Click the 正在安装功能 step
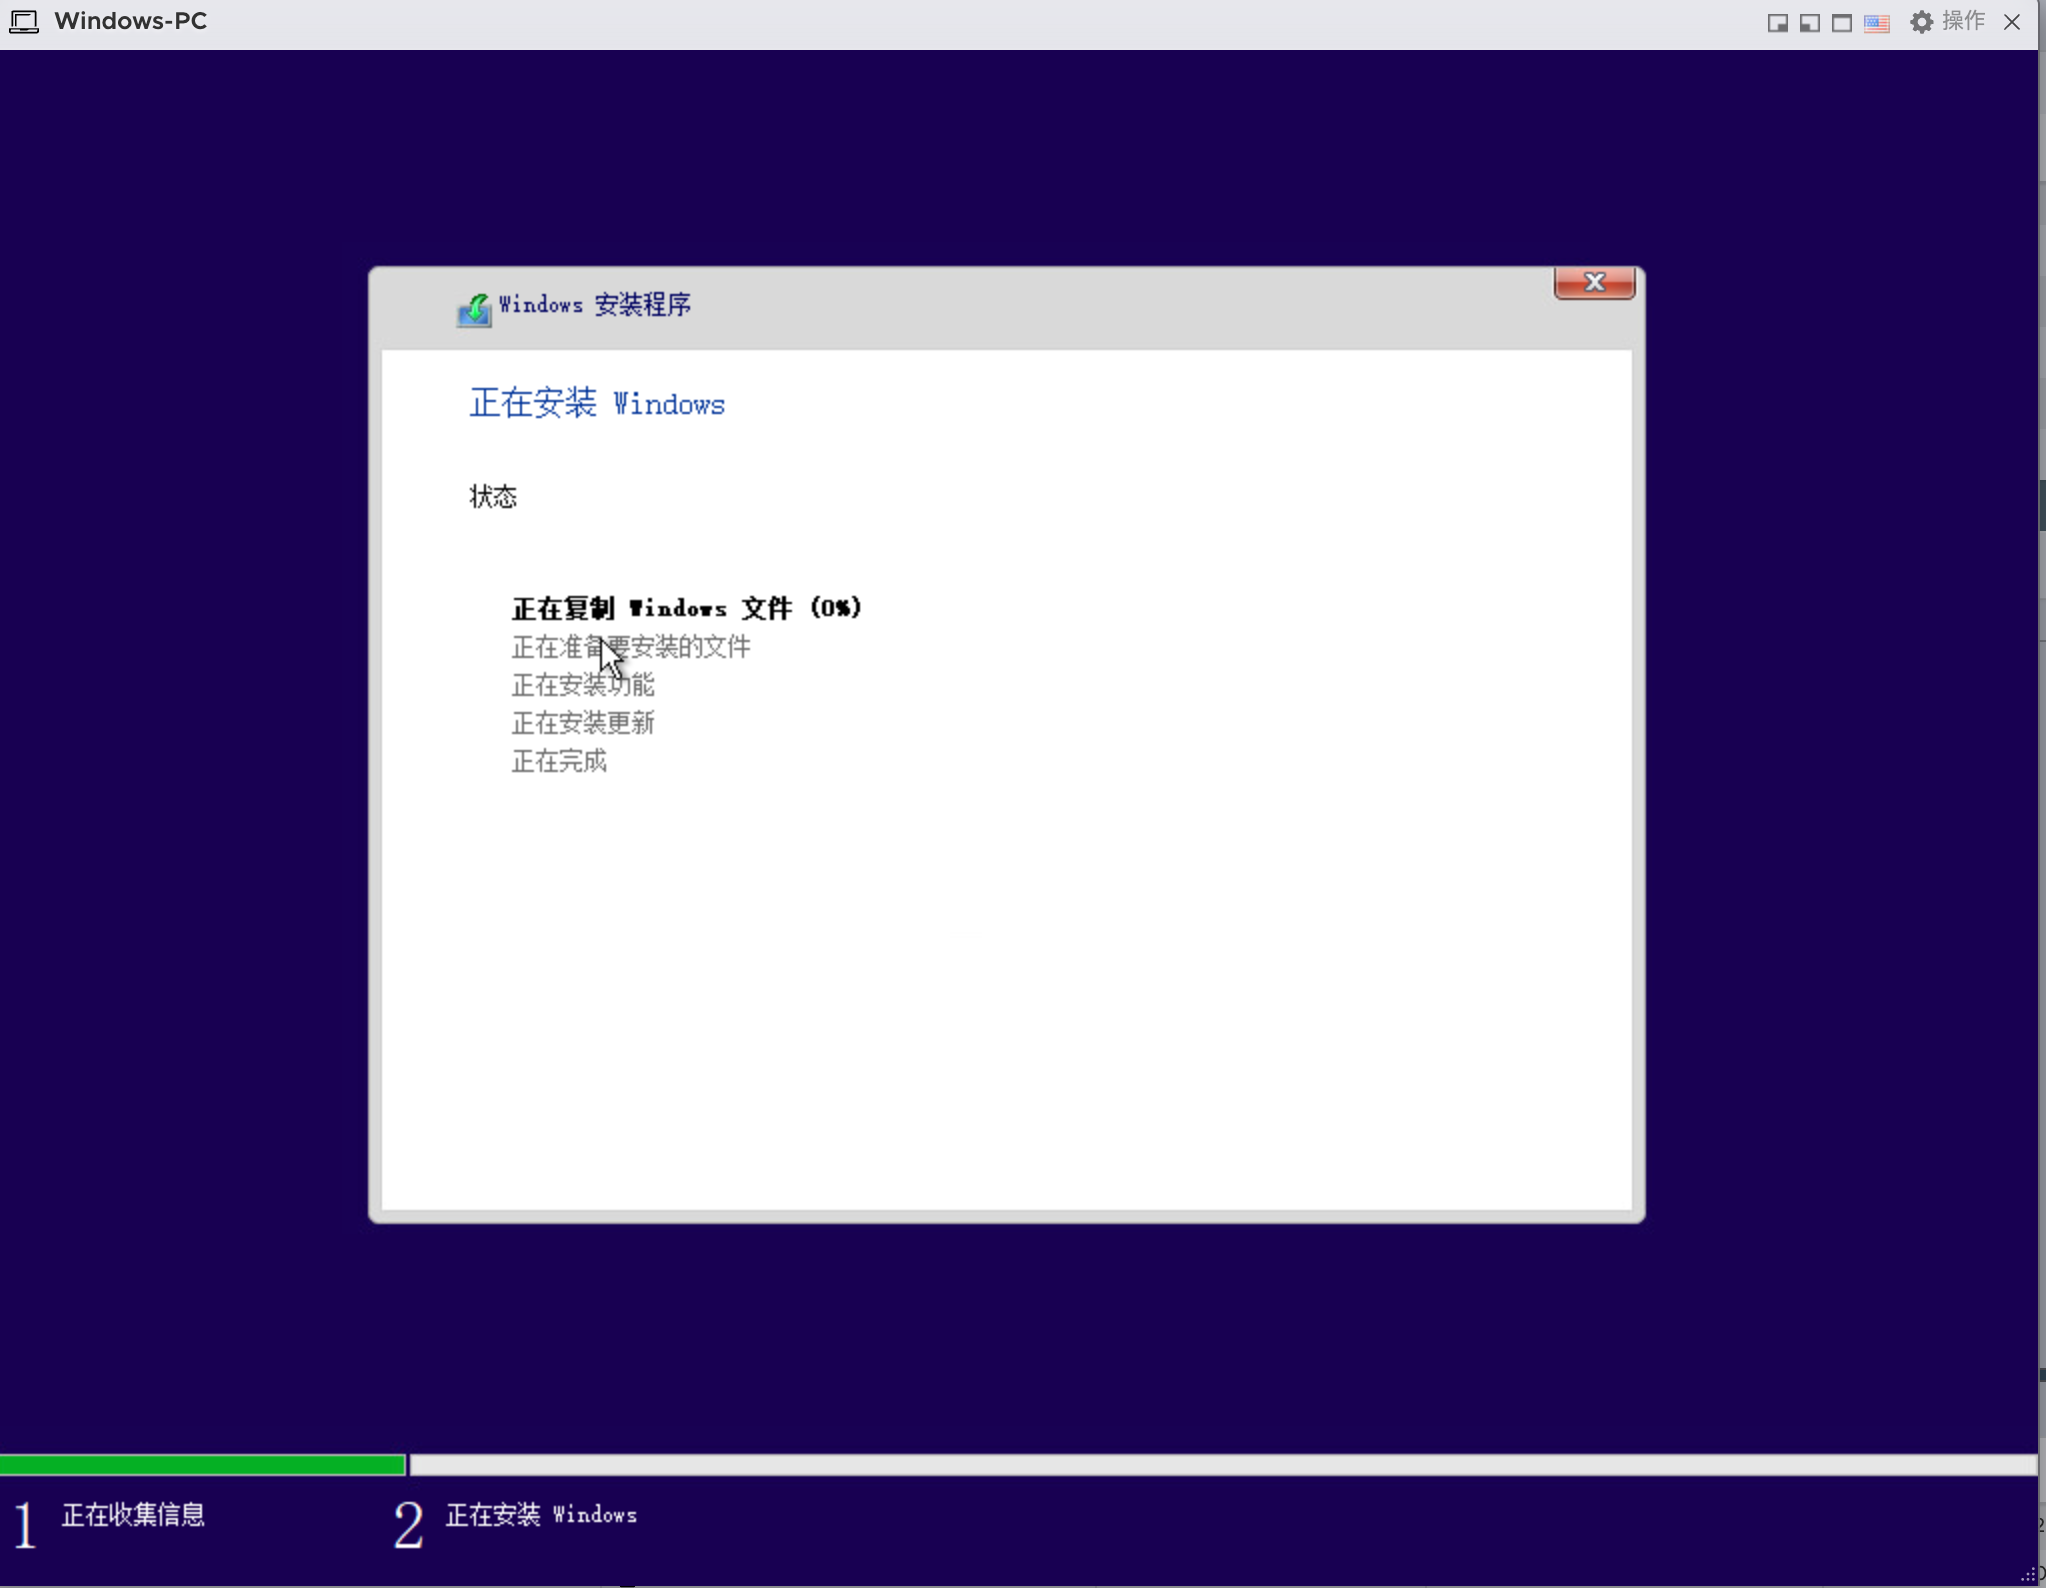 583,685
